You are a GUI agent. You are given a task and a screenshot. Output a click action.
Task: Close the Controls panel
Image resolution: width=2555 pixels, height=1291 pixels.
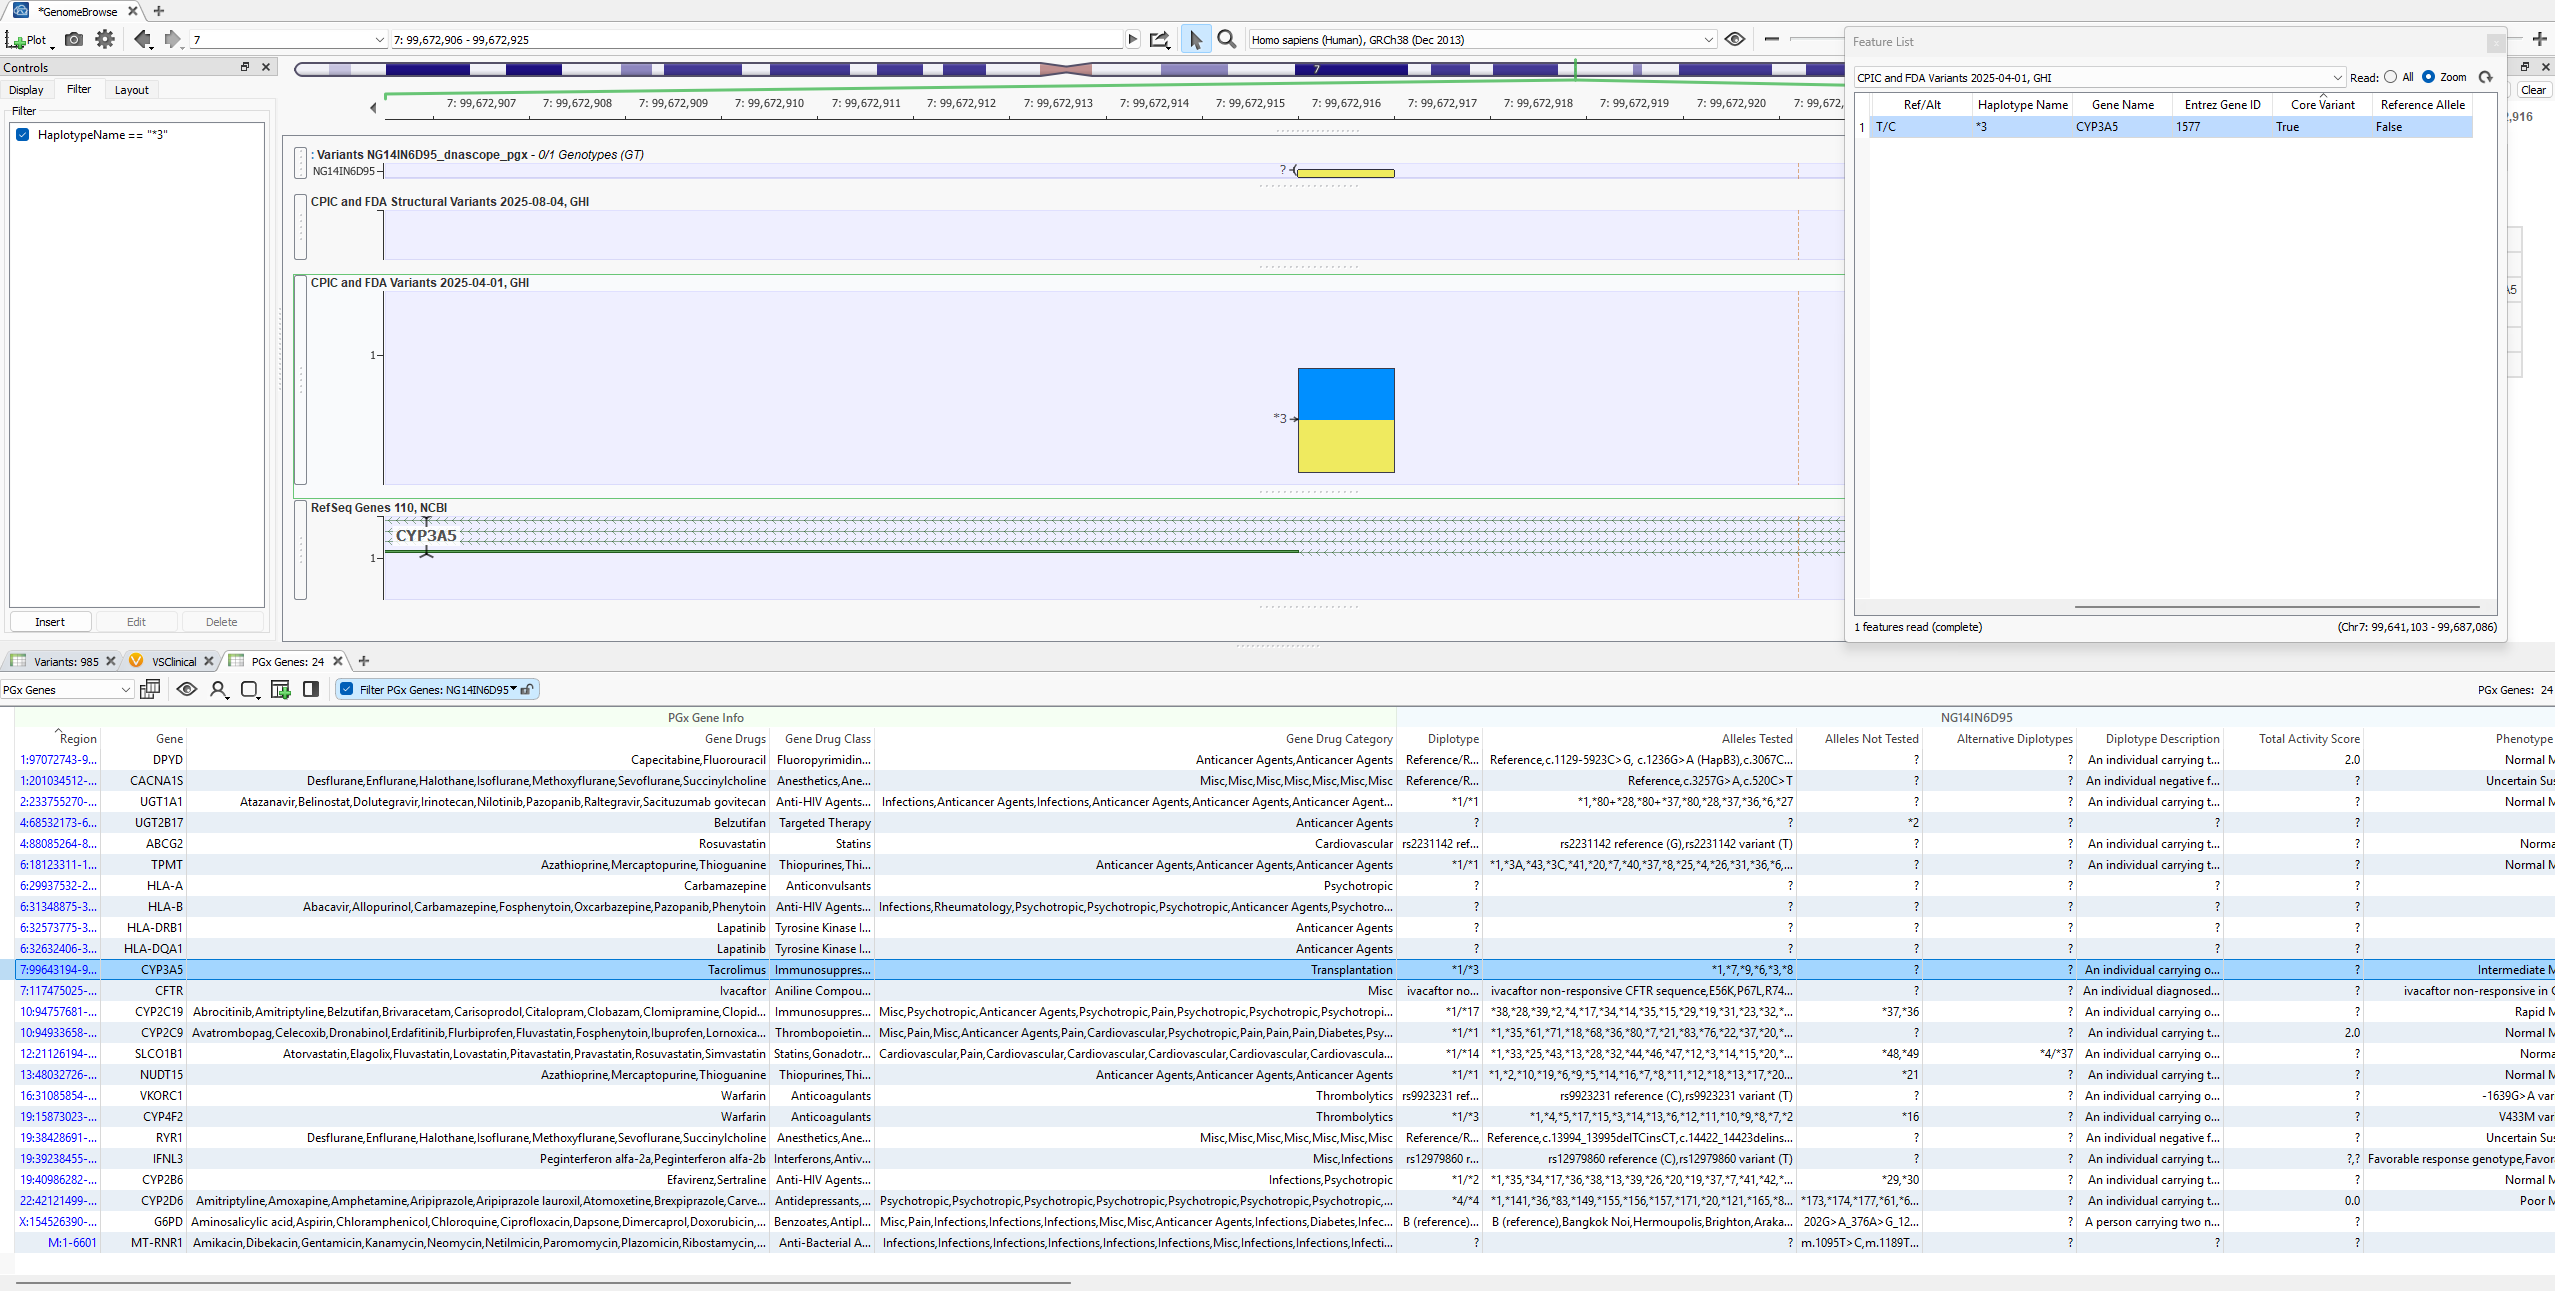(x=266, y=67)
